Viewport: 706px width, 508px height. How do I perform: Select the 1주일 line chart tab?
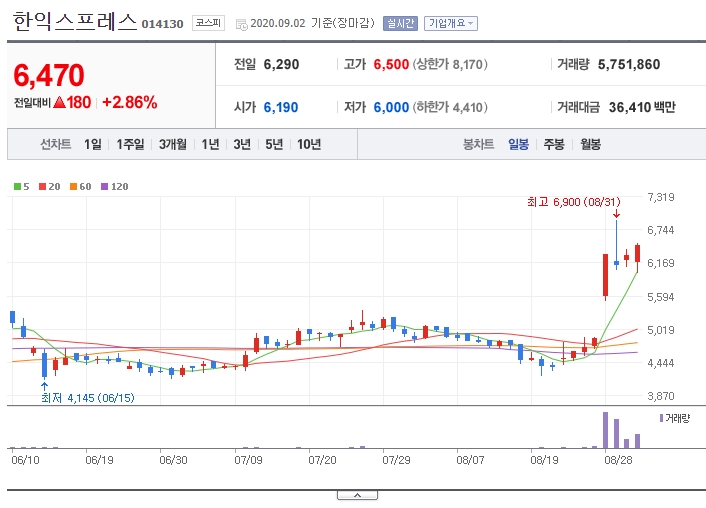[130, 144]
